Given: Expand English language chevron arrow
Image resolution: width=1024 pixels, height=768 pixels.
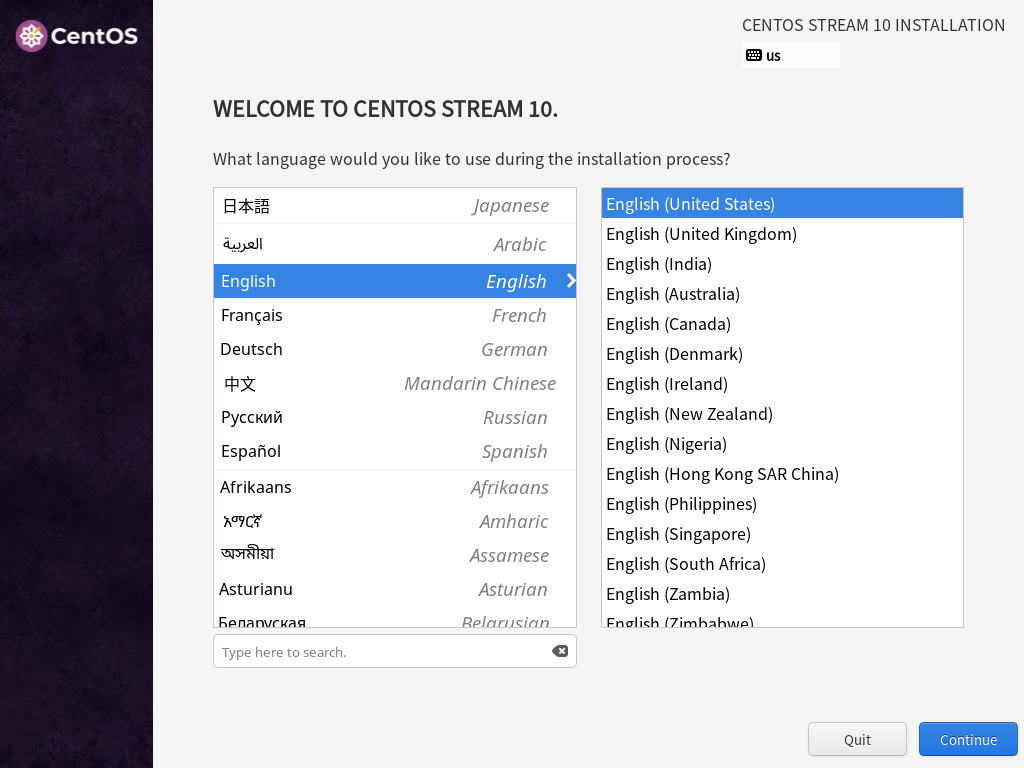Looking at the screenshot, I should click(571, 281).
